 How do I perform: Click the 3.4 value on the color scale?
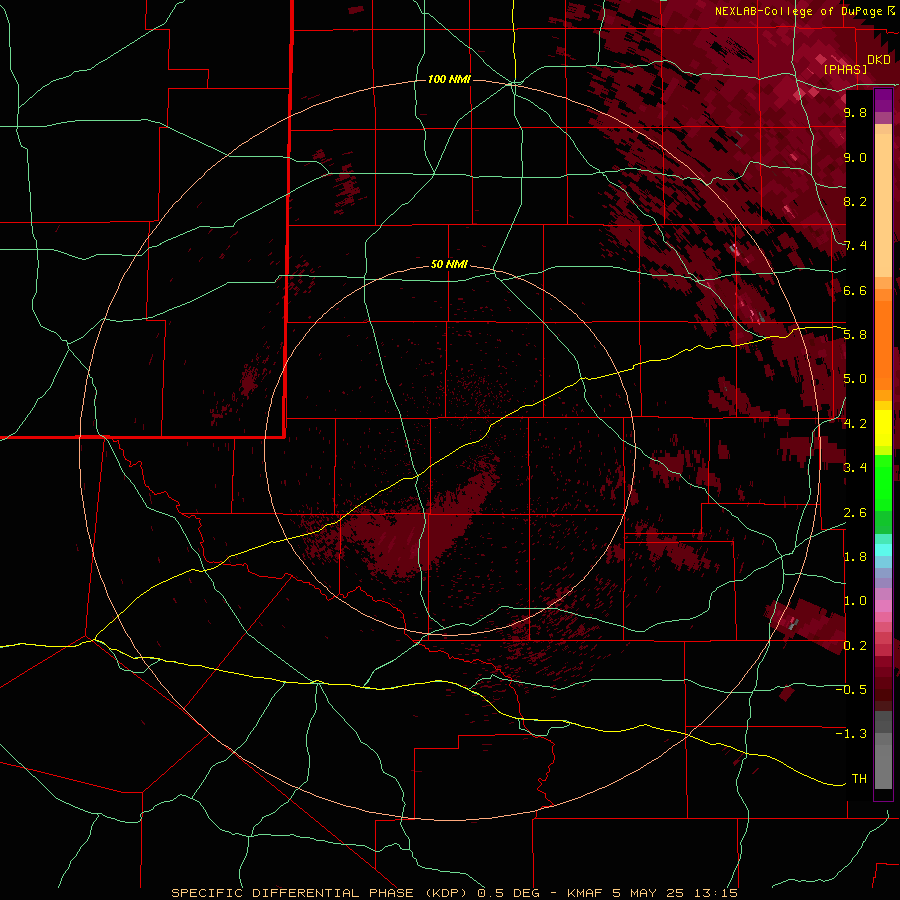tap(855, 468)
